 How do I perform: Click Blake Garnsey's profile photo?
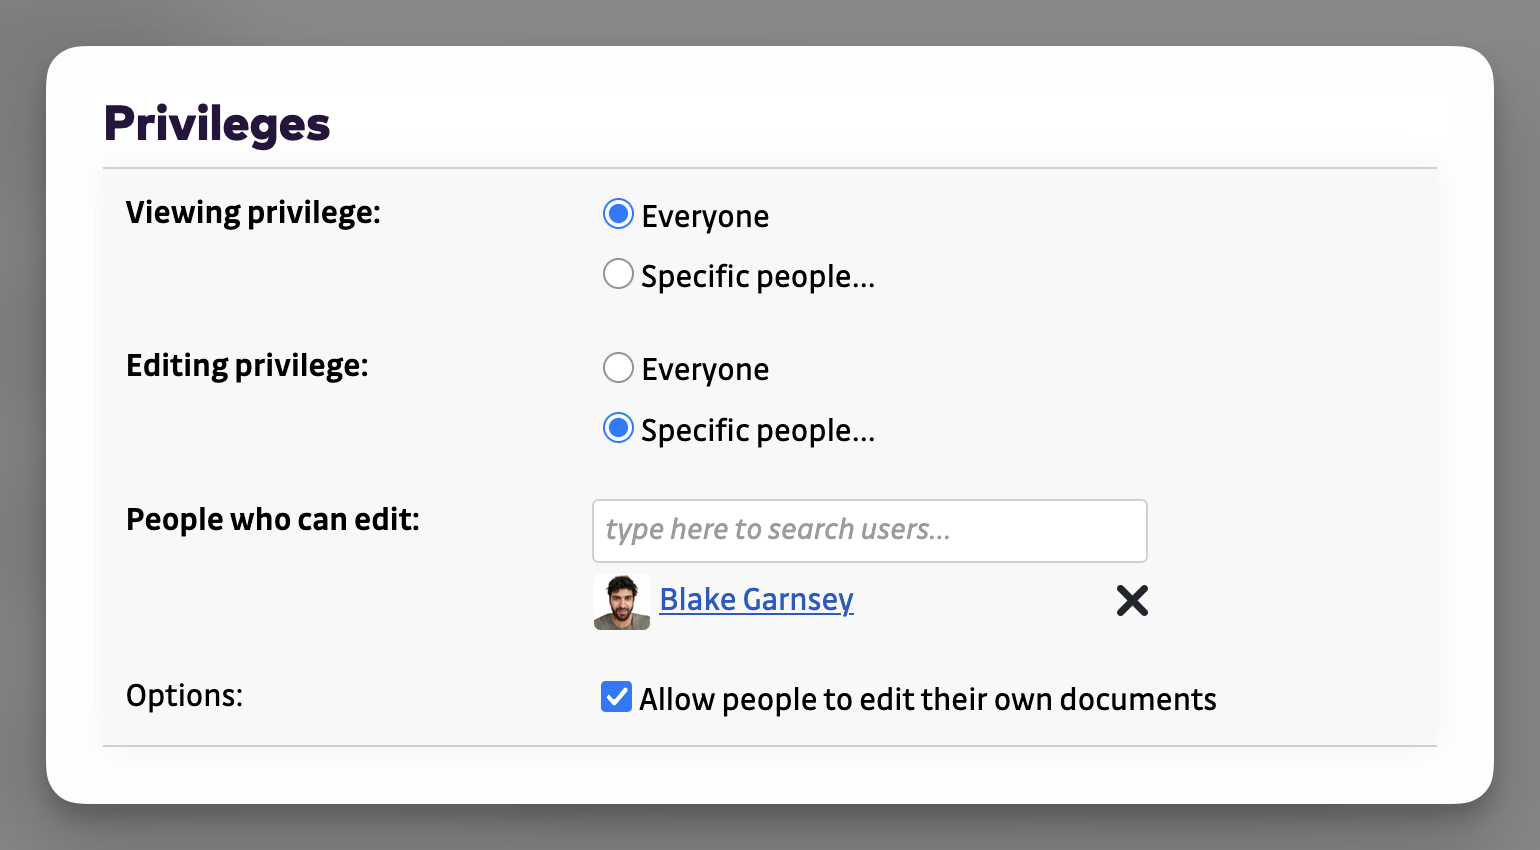coord(621,601)
